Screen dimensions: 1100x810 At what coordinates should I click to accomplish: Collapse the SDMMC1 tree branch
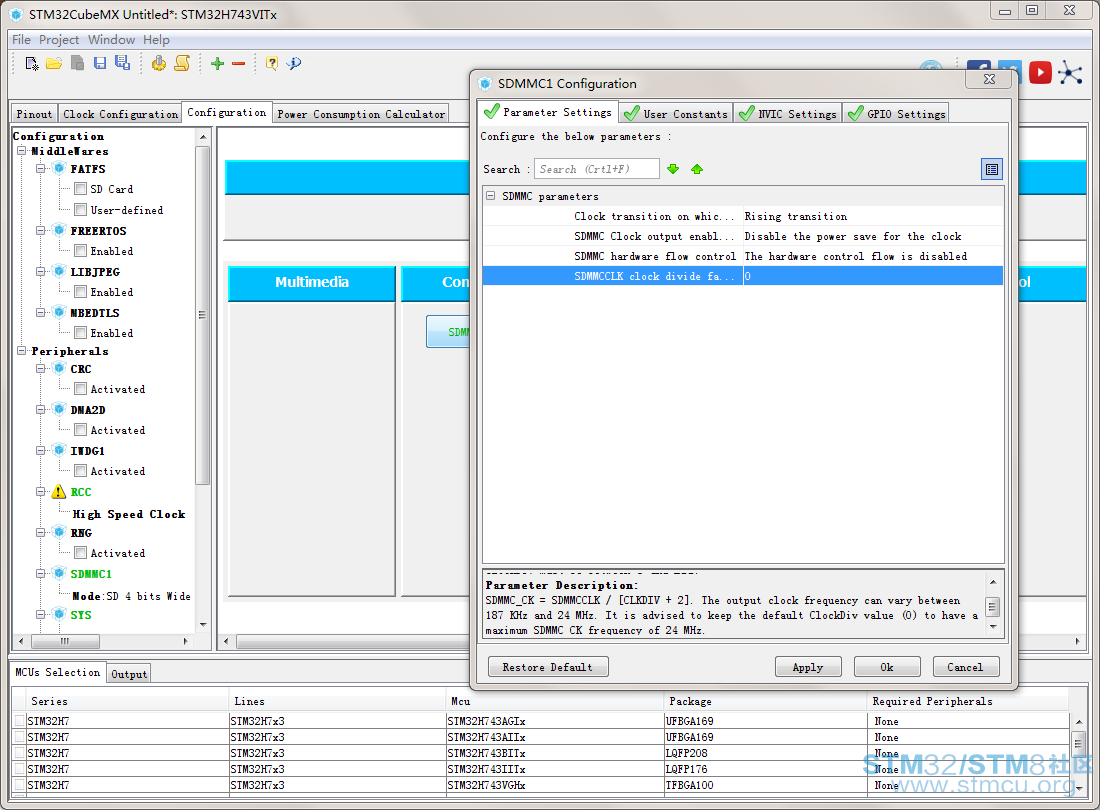(x=41, y=574)
